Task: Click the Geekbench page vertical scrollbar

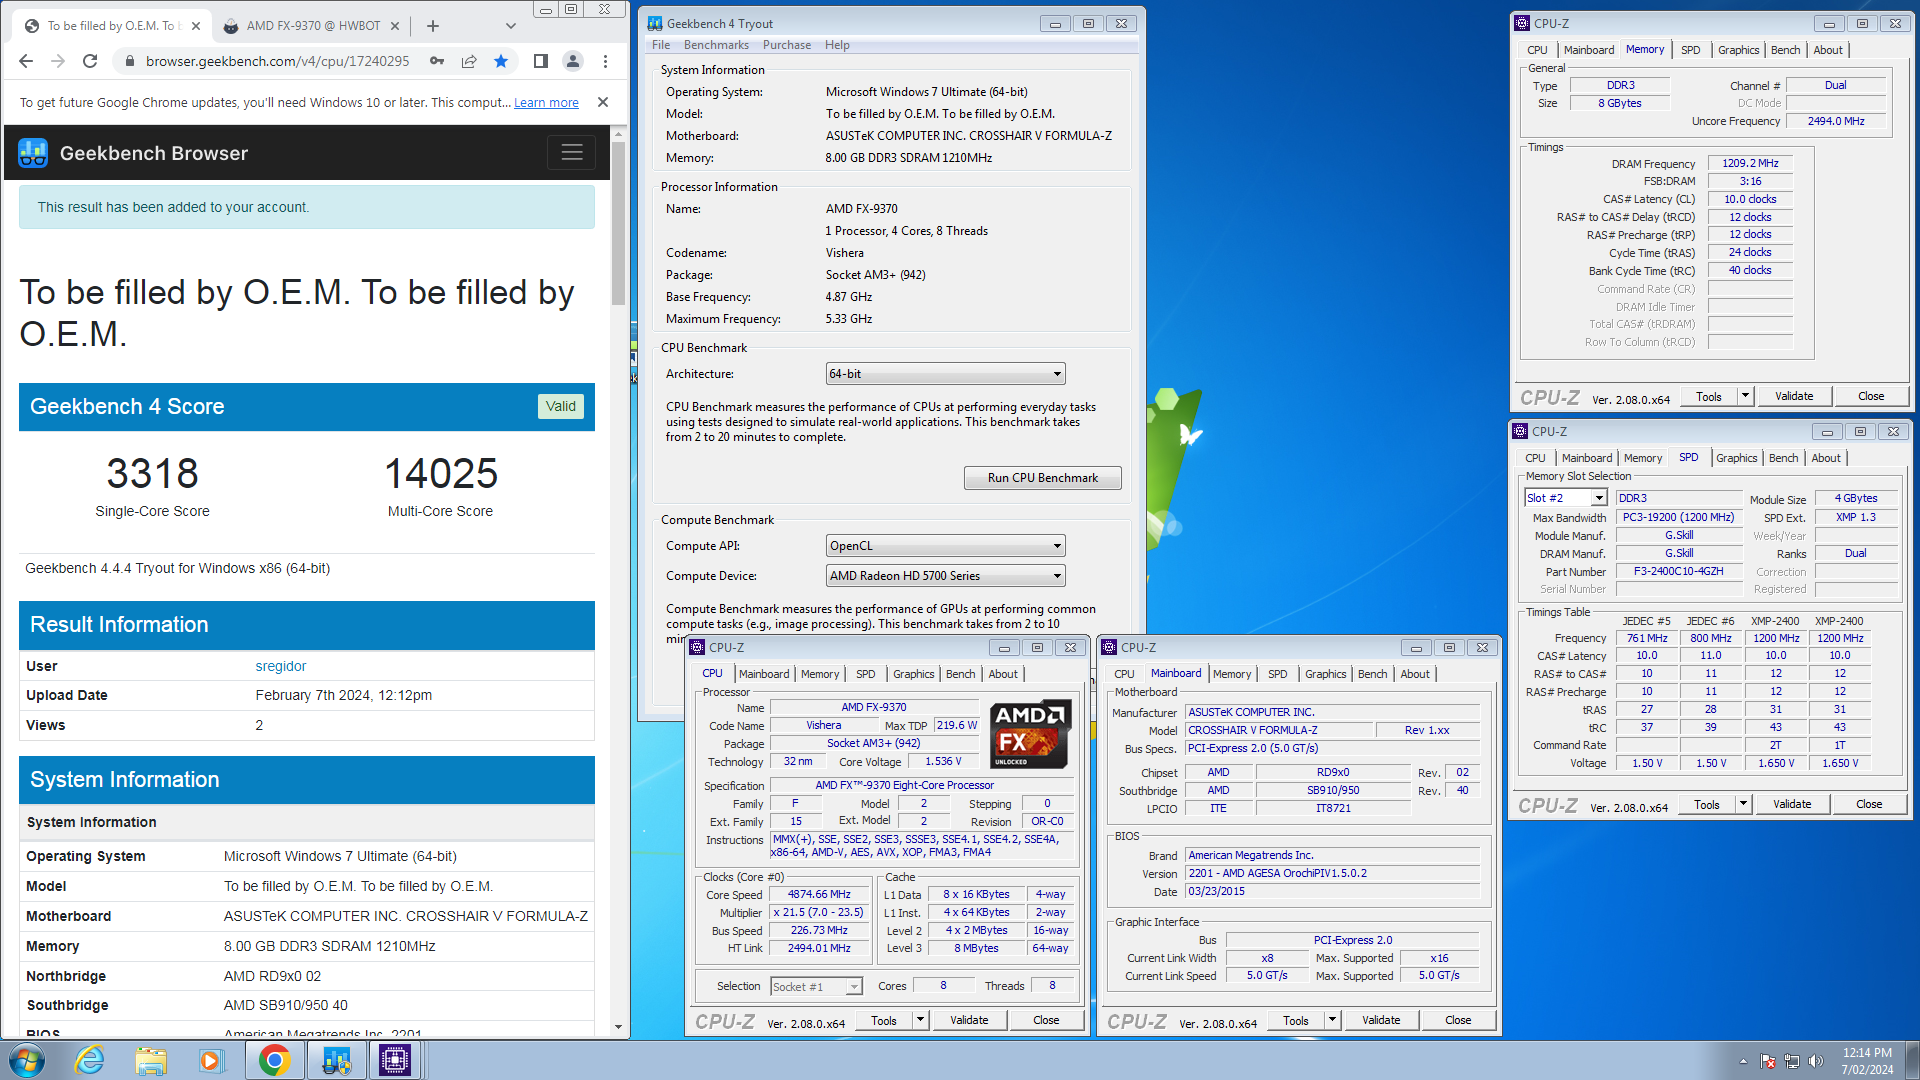Action: coord(619,223)
